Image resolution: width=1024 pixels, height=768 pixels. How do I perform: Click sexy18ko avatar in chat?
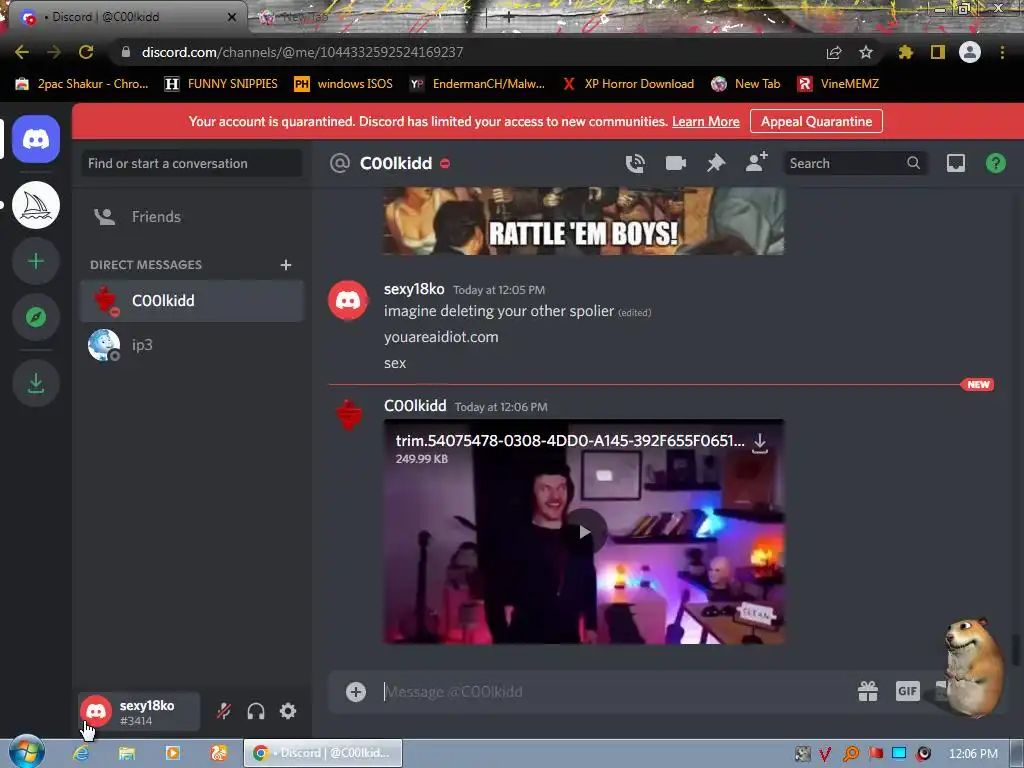348,300
